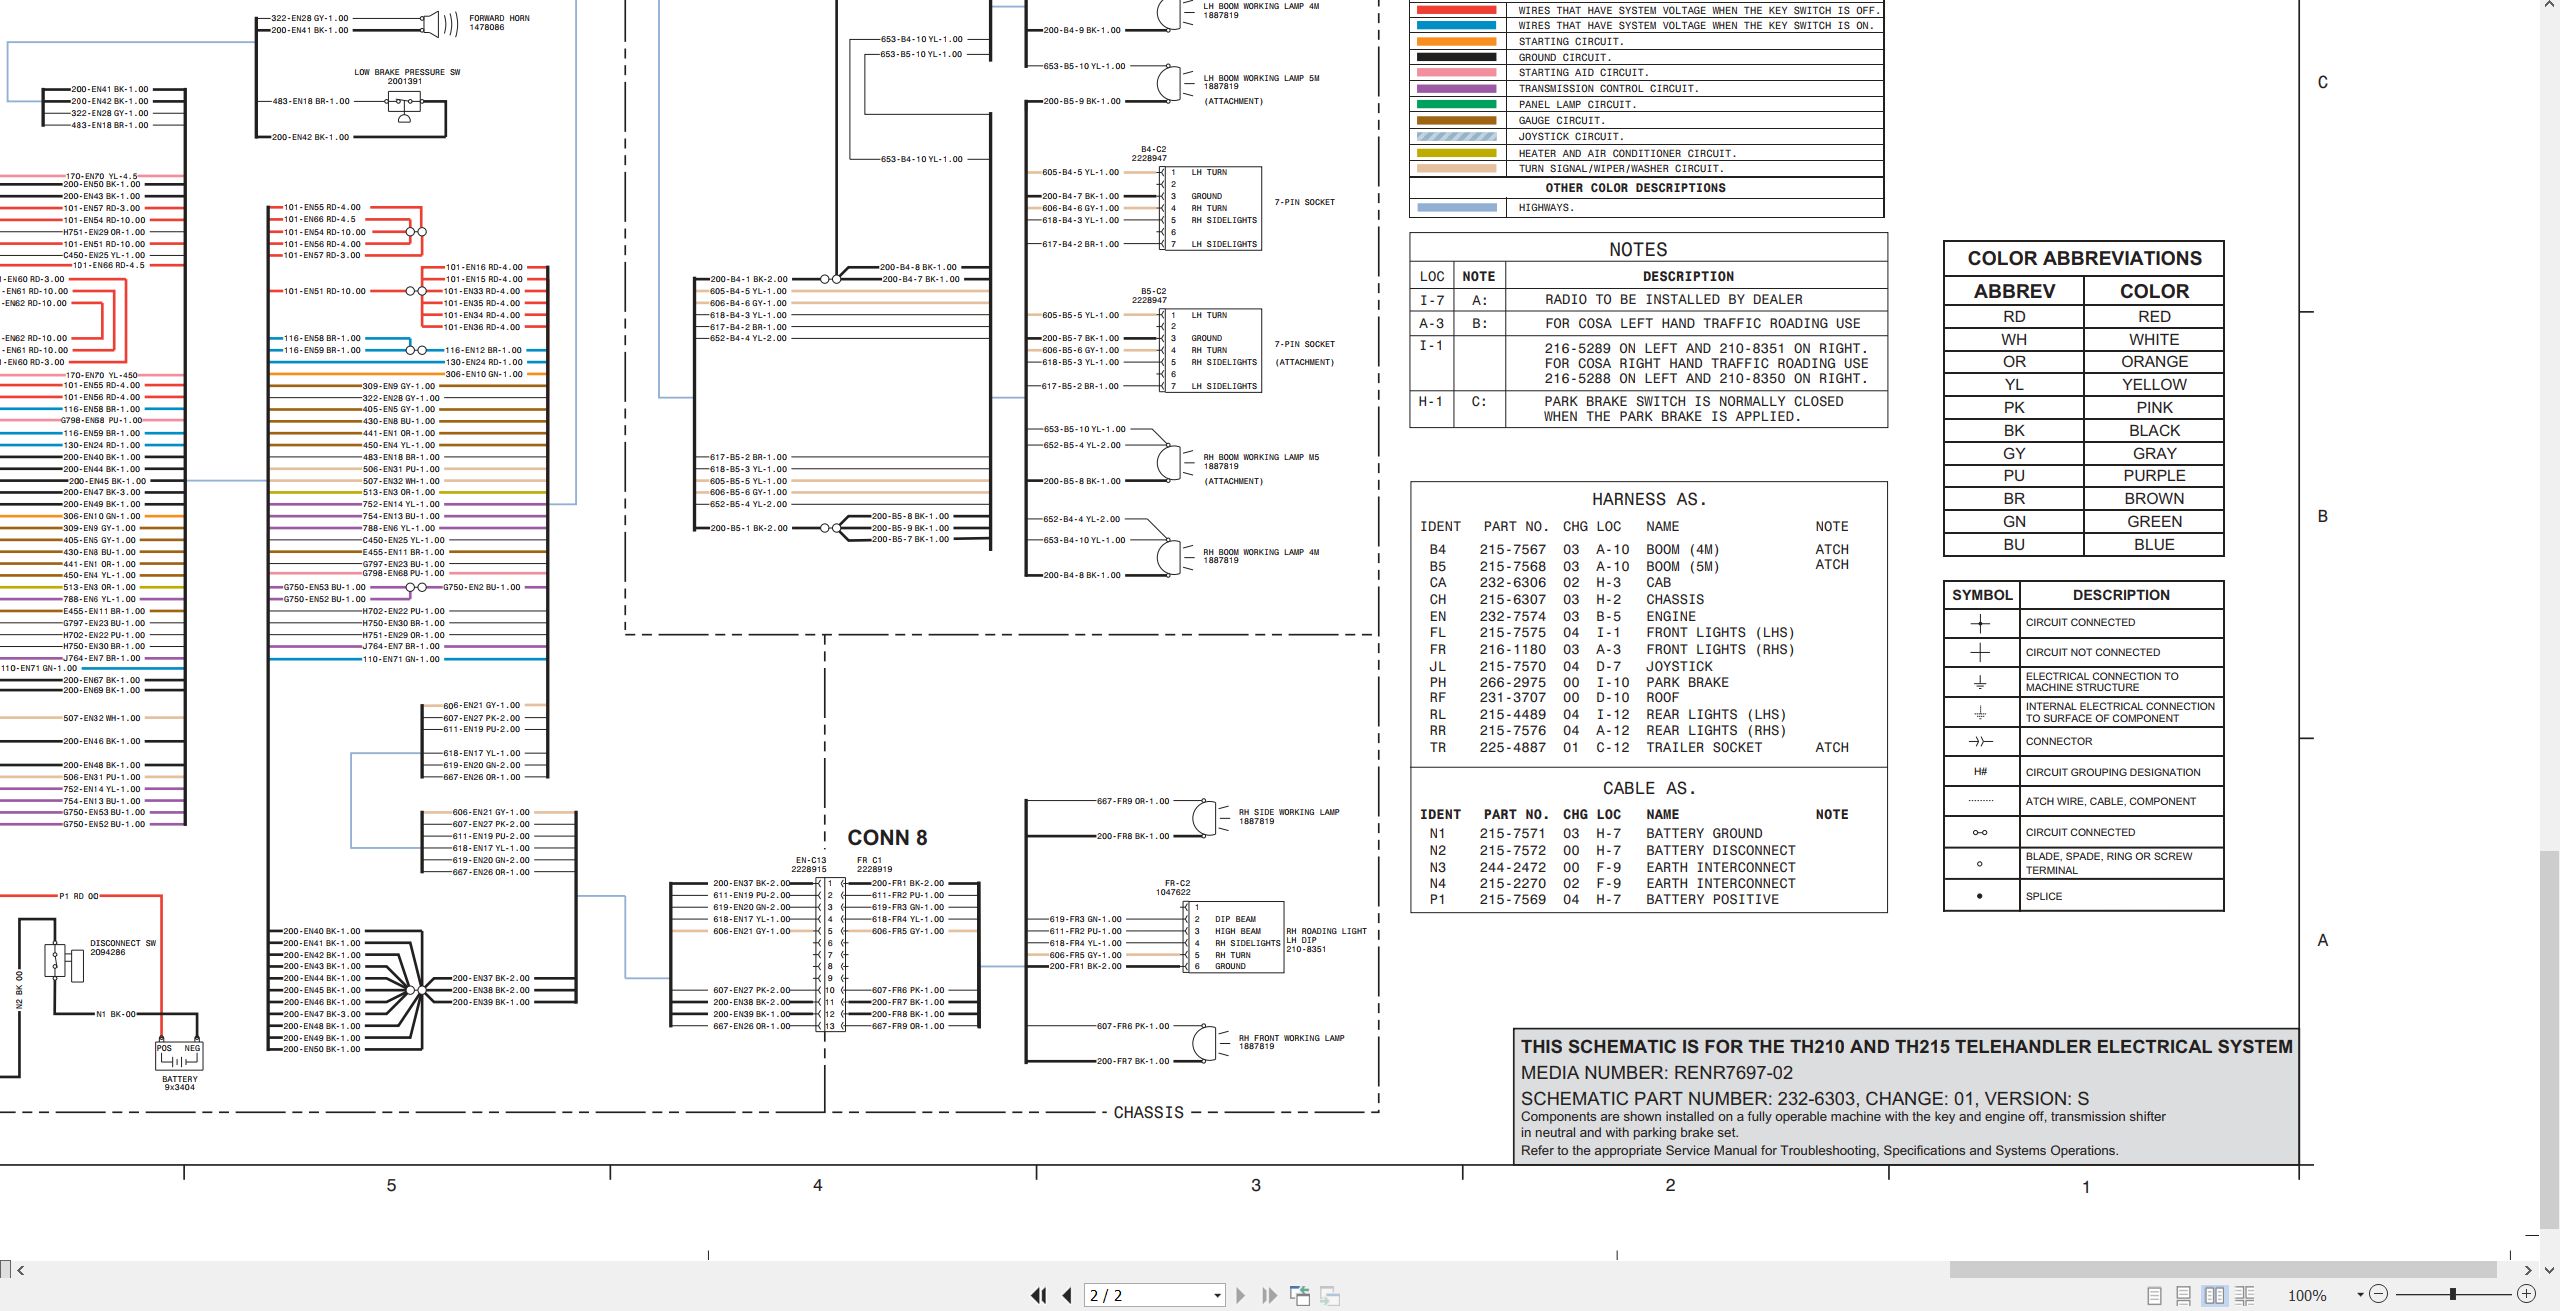Screen dimensions: 2560x1311
Task: Click the RH SIDE WORKING LAMP label
Action: (1289, 812)
